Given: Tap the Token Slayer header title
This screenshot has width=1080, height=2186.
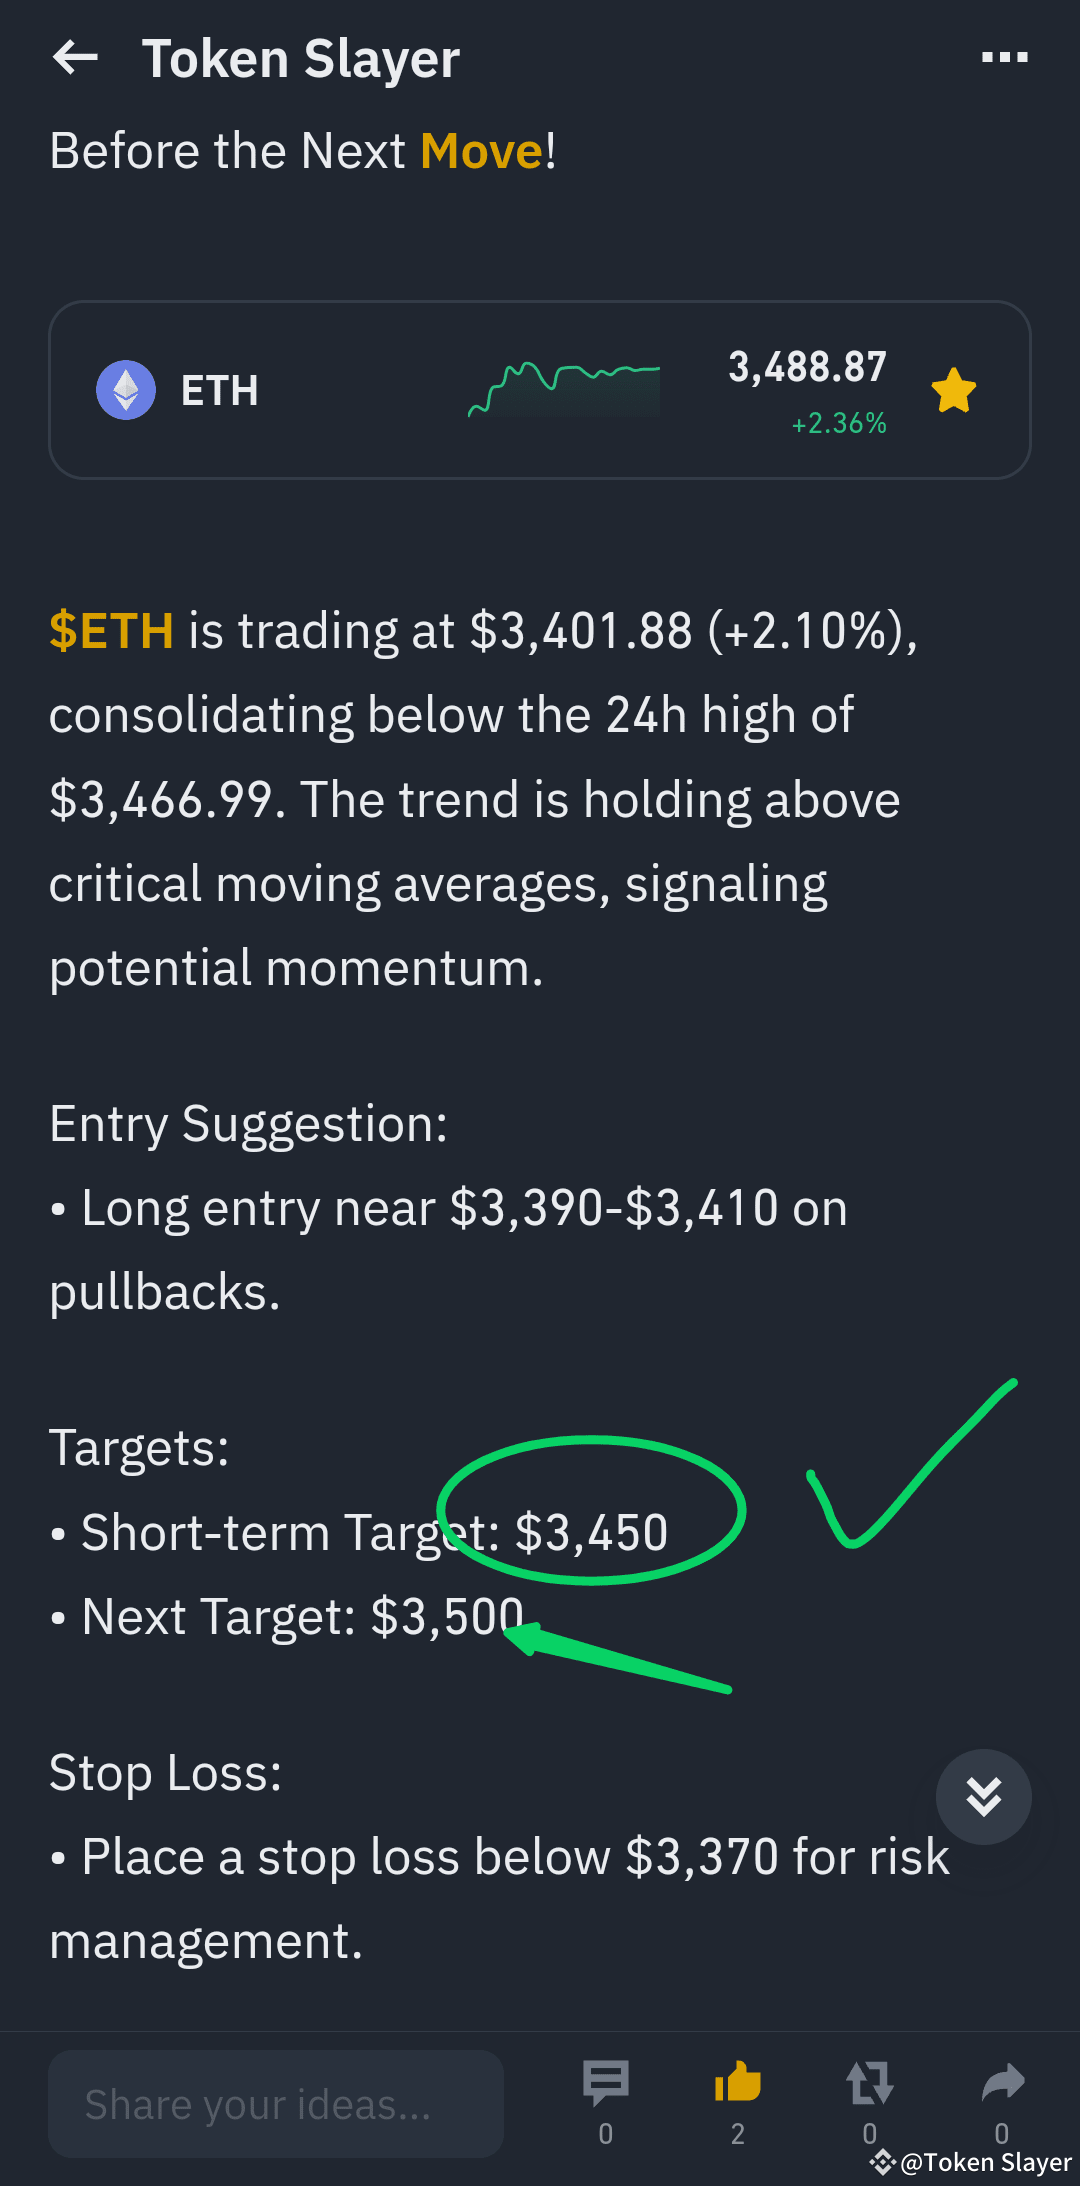Looking at the screenshot, I should [x=300, y=57].
